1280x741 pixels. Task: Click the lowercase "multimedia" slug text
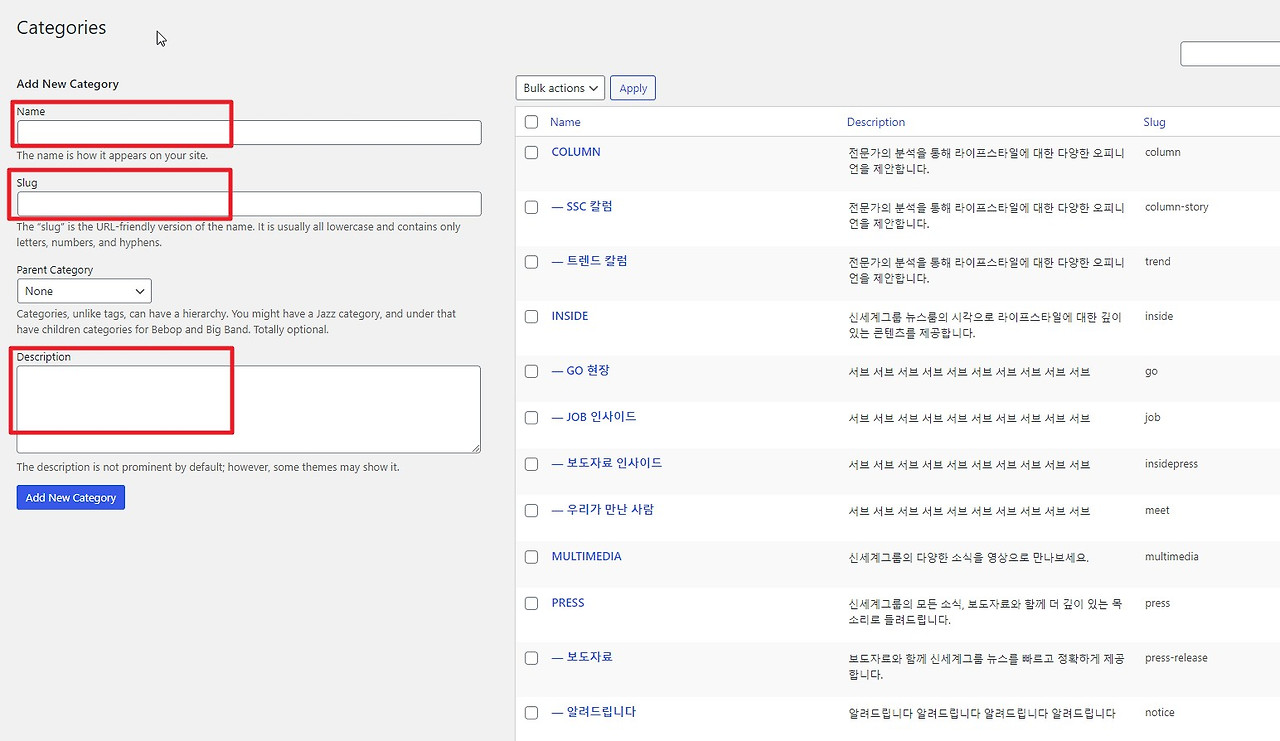[x=1172, y=557]
